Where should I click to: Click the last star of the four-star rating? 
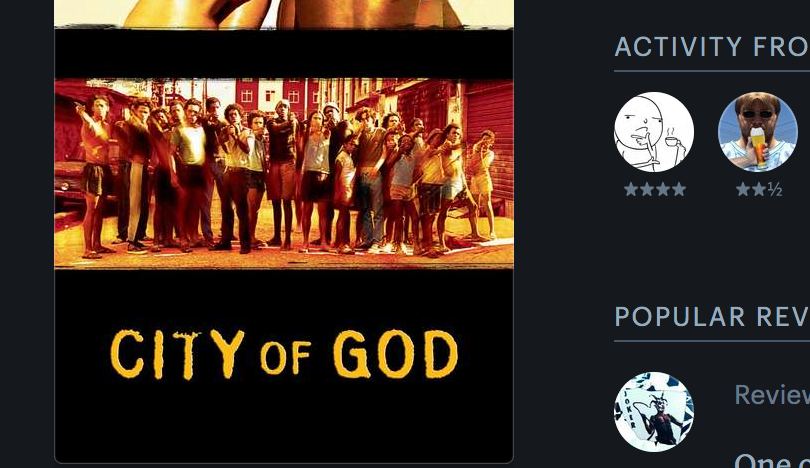click(679, 190)
